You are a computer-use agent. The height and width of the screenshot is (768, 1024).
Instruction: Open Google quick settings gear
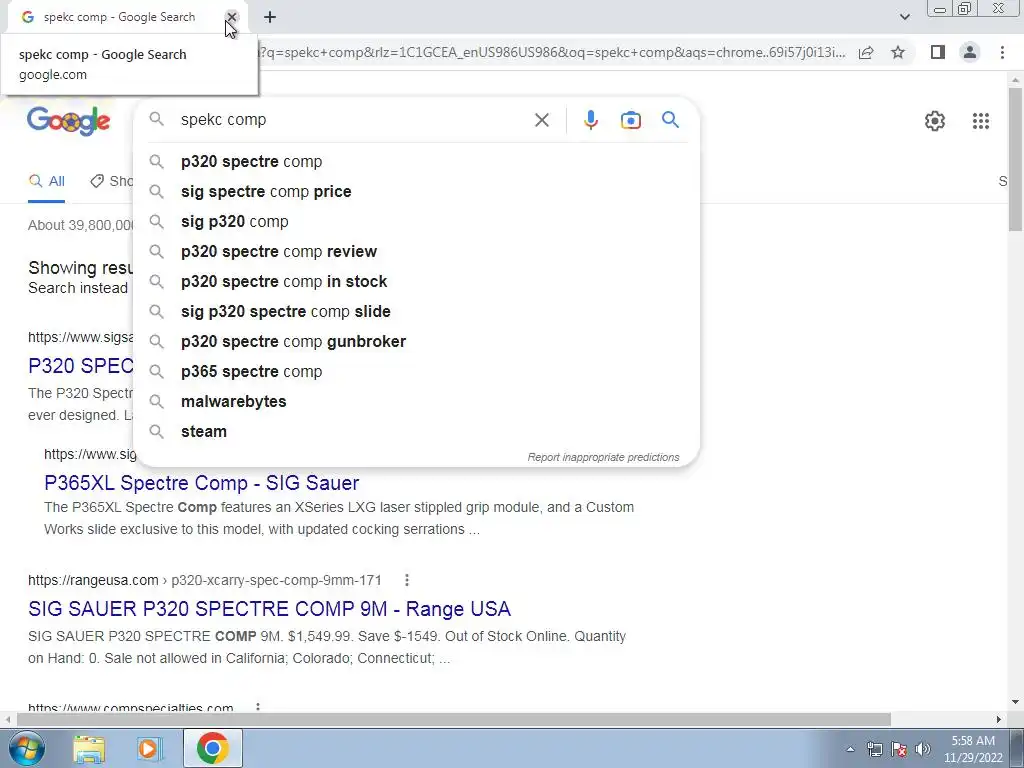click(x=935, y=121)
